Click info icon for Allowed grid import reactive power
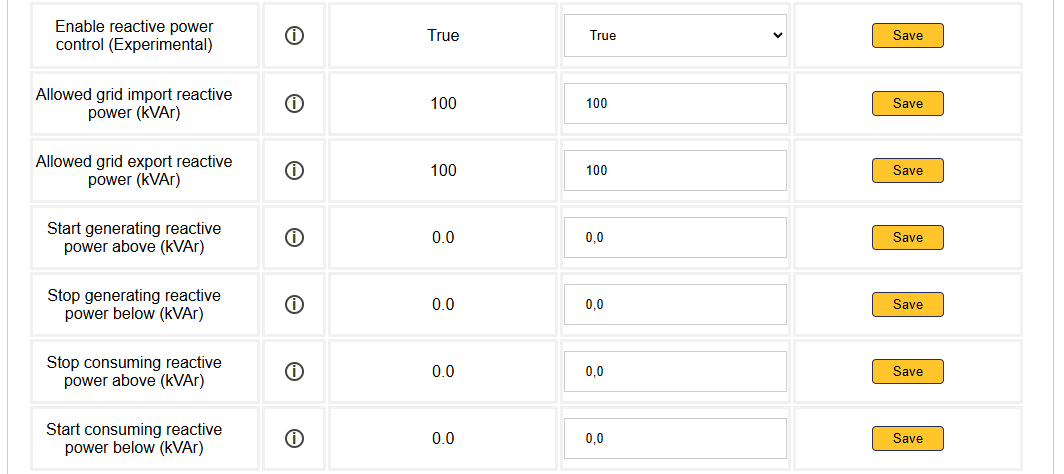1064x474 pixels. point(294,103)
